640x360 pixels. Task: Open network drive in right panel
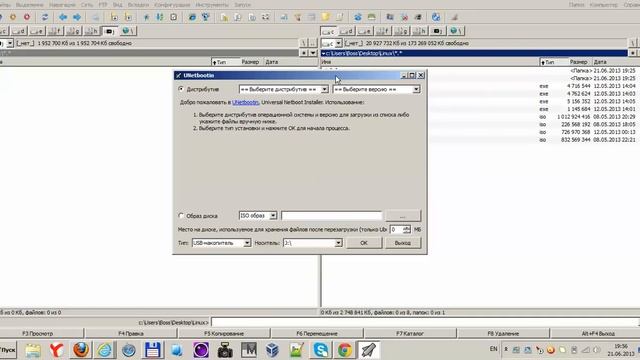pyautogui.click(x=456, y=31)
